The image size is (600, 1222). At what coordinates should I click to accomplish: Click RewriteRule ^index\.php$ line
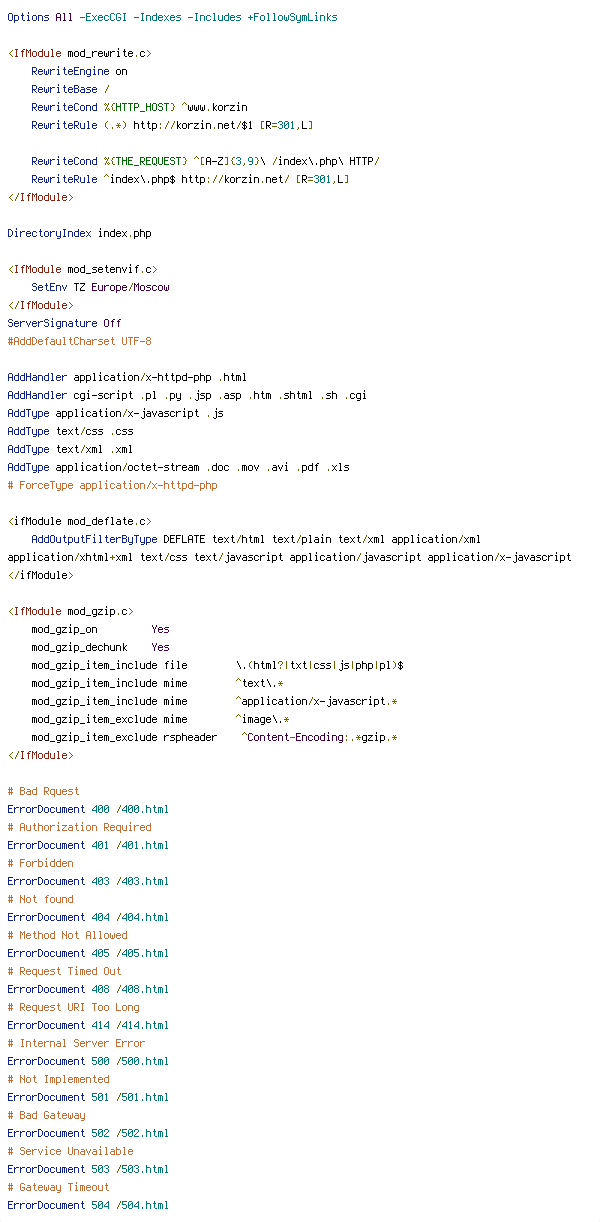coord(190,179)
